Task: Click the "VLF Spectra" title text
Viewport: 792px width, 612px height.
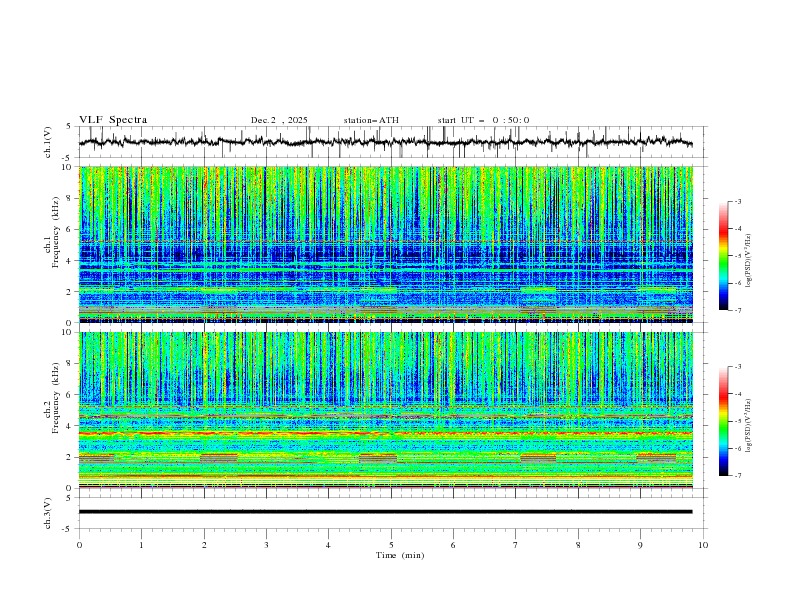Action: [x=113, y=120]
